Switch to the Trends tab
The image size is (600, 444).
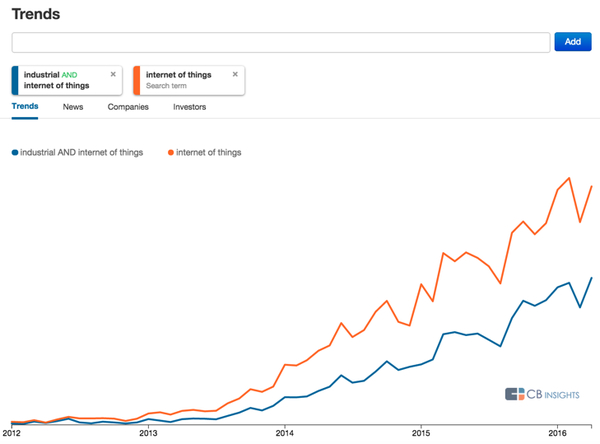pyautogui.click(x=25, y=106)
